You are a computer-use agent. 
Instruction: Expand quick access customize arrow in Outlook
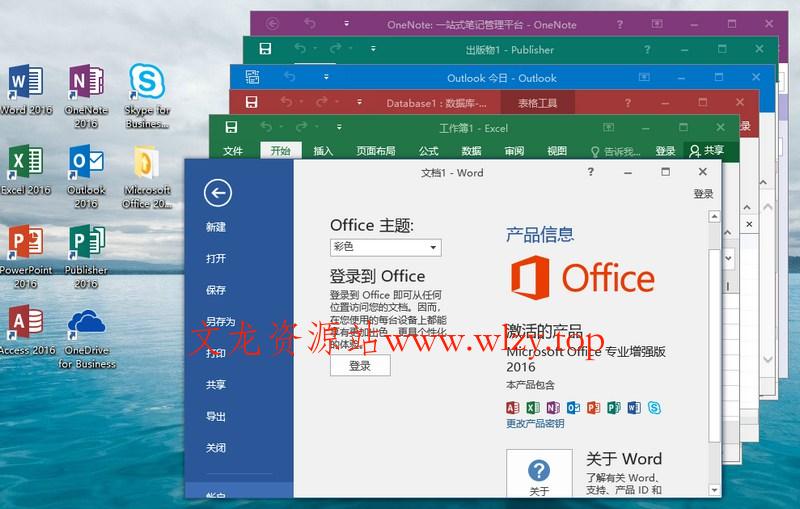326,77
